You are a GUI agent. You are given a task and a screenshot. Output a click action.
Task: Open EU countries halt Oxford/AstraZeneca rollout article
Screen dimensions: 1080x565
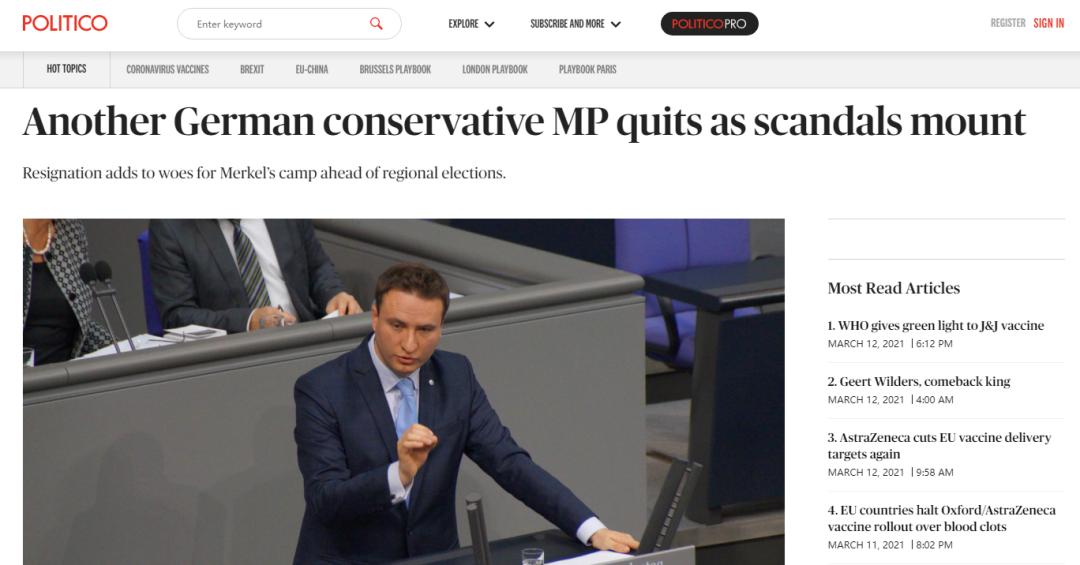pyautogui.click(x=942, y=518)
